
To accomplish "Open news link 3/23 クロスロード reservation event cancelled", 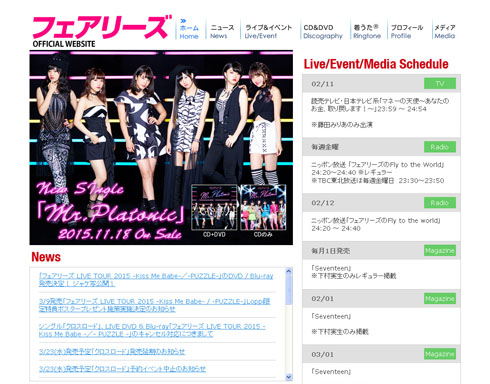I will click(x=122, y=369).
